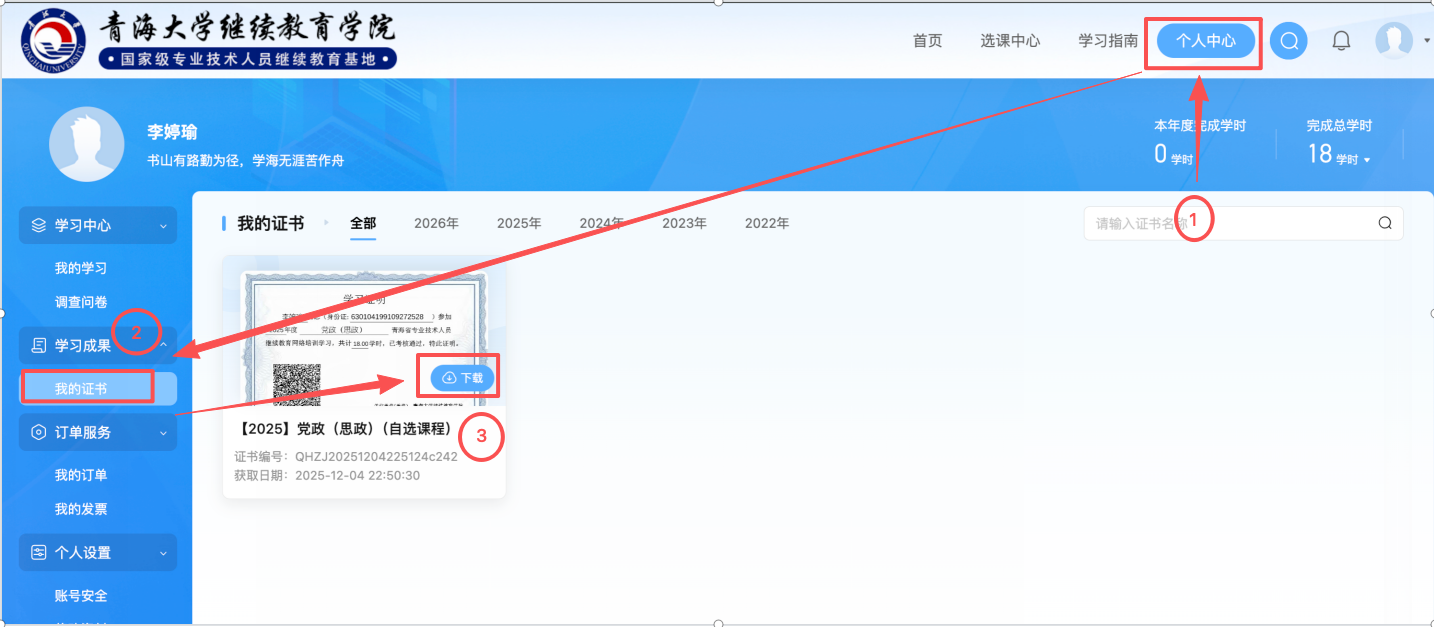
Task: Click the large profile avatar picture
Action: (87, 144)
